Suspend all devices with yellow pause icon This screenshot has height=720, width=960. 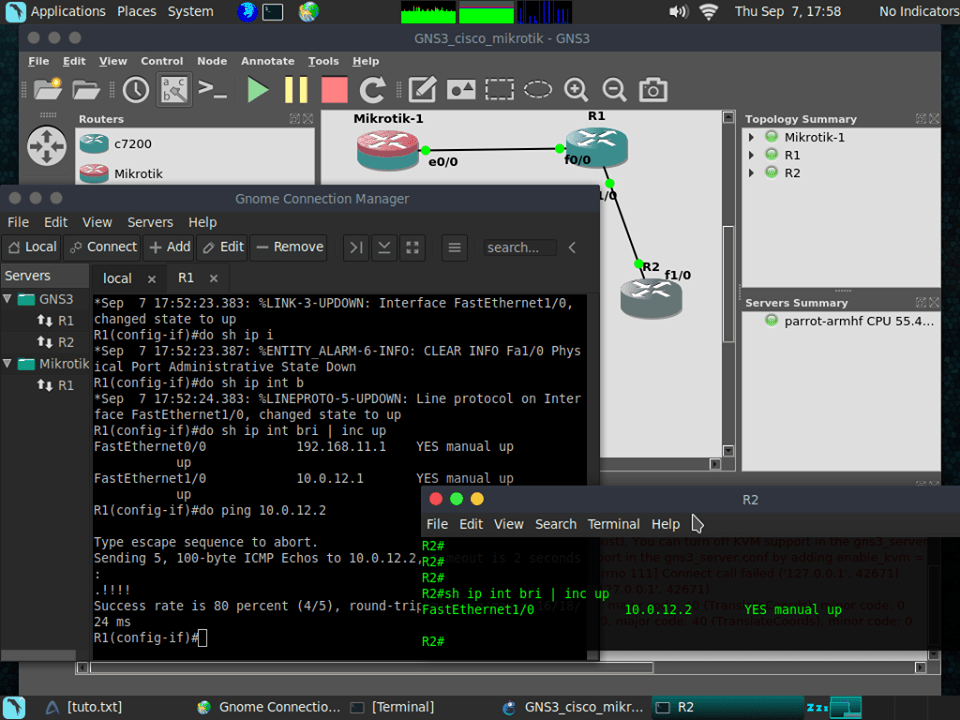(296, 89)
